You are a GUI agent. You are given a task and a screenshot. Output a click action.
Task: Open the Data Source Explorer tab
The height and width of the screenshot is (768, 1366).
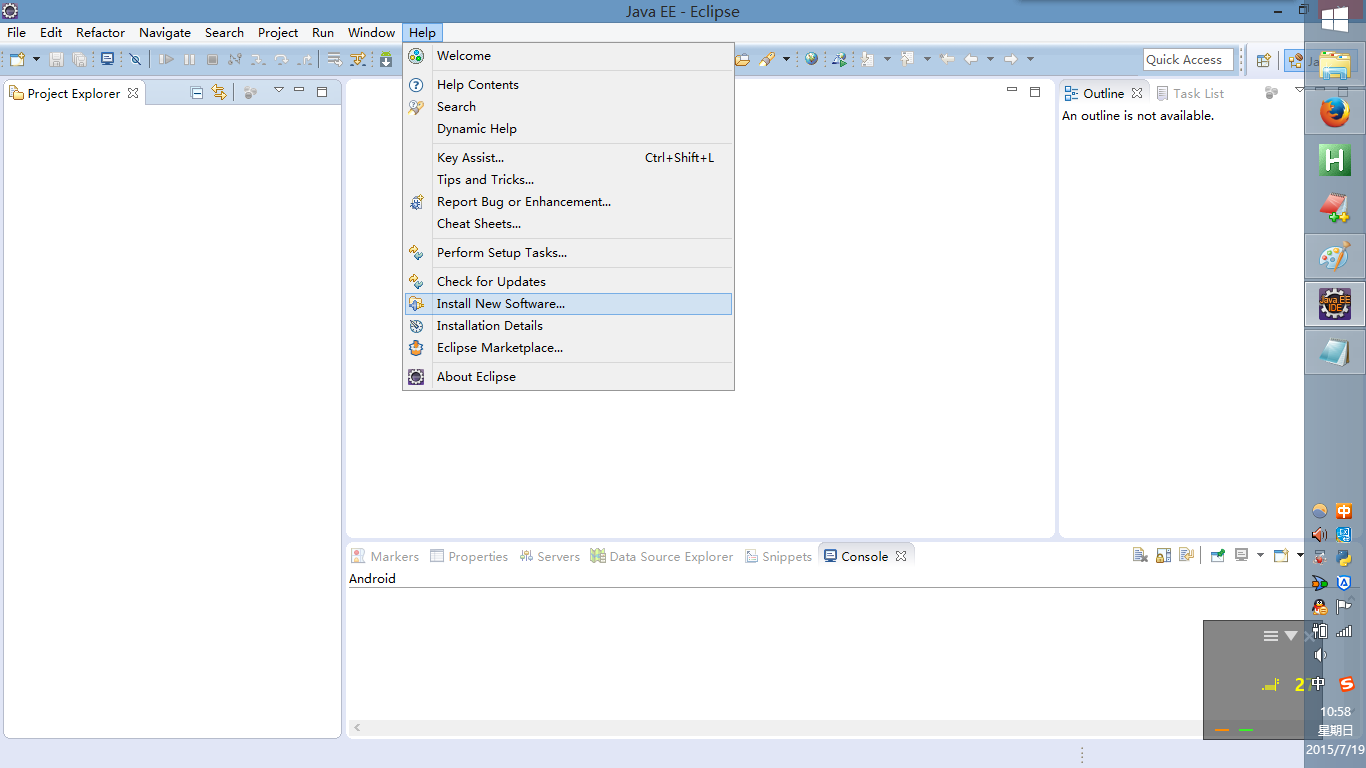pyautogui.click(x=661, y=556)
